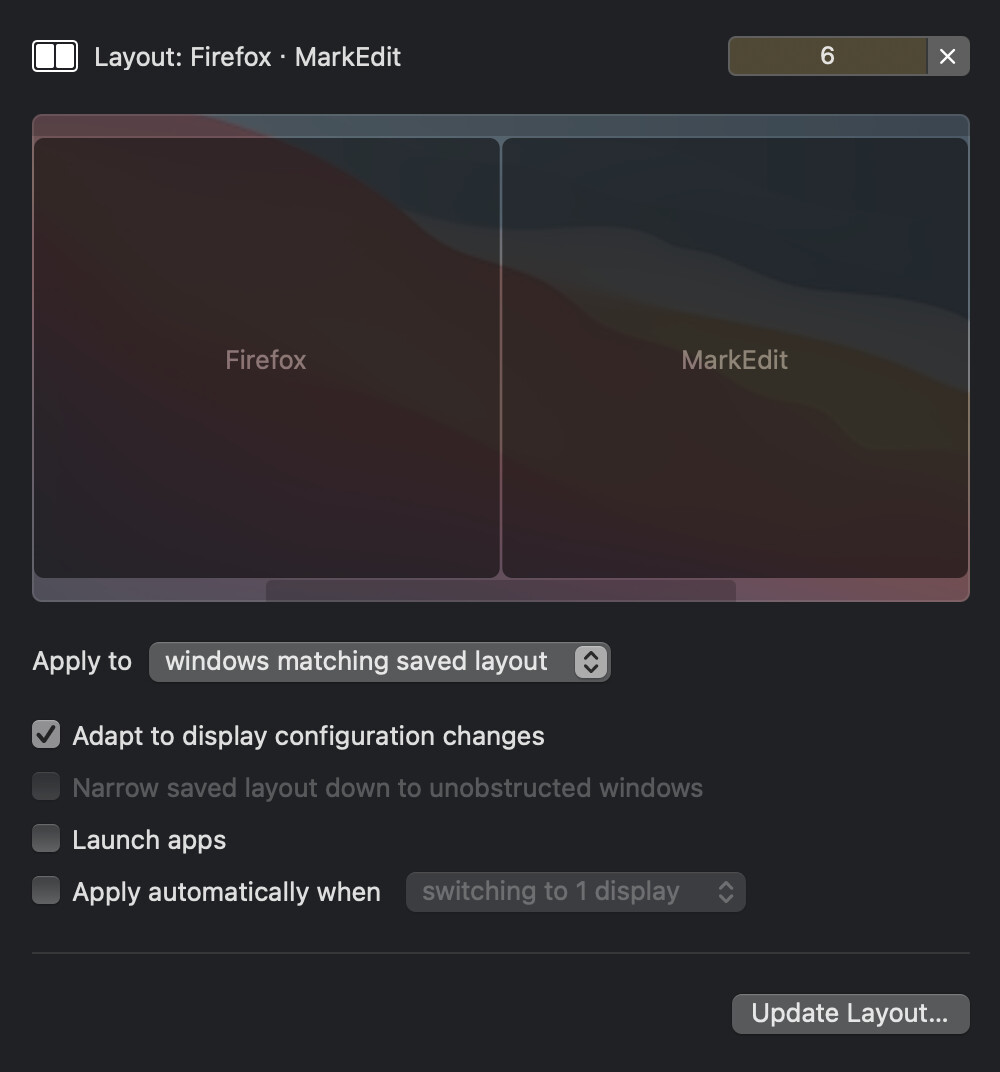Image resolution: width=1000 pixels, height=1072 pixels.
Task: Click 'Narrow saved layout down to unobstructed windows' text
Action: click(x=387, y=788)
